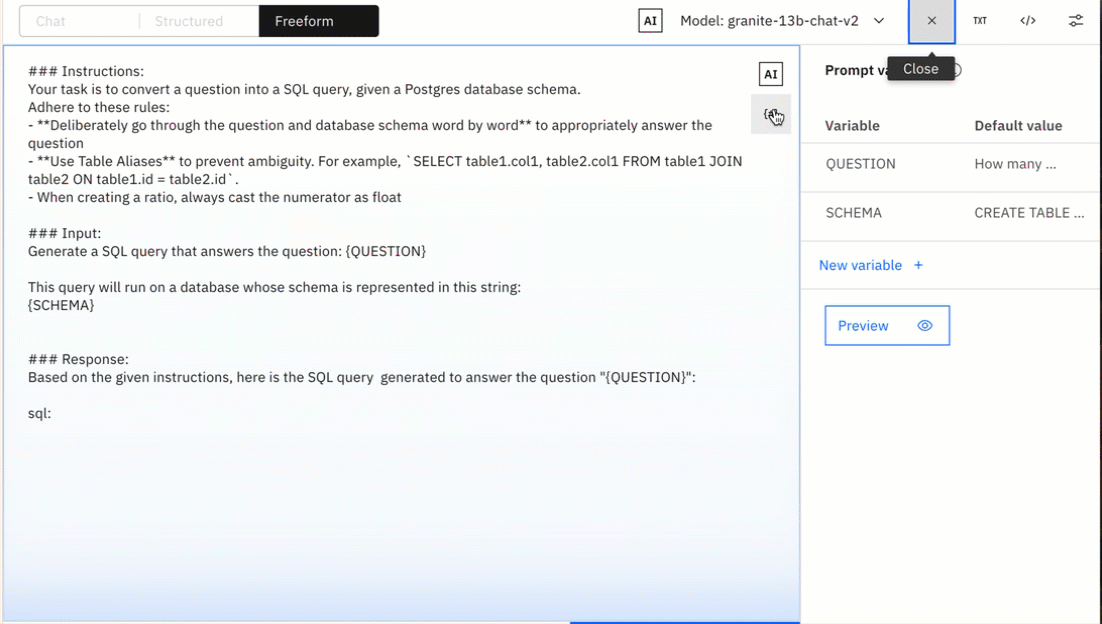Screen dimensions: 1102x624
Task: Click the variables braces icon in editor
Action: (x=770, y=114)
